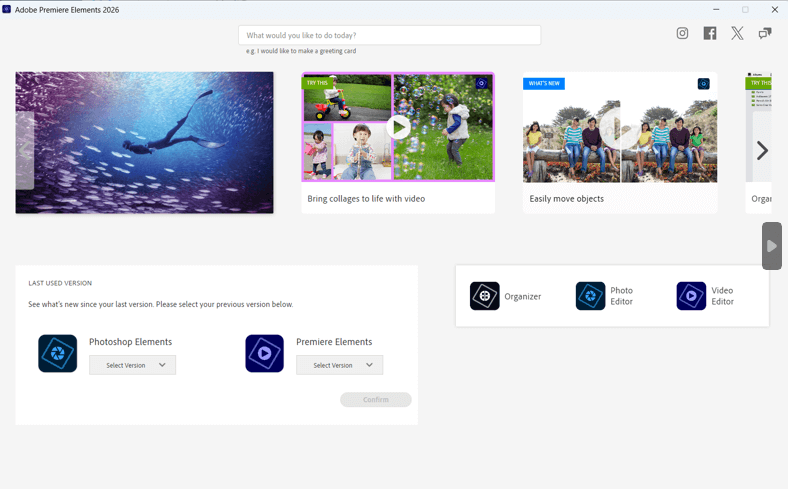
Task: Open the Facebook social icon
Action: [x=710, y=33]
